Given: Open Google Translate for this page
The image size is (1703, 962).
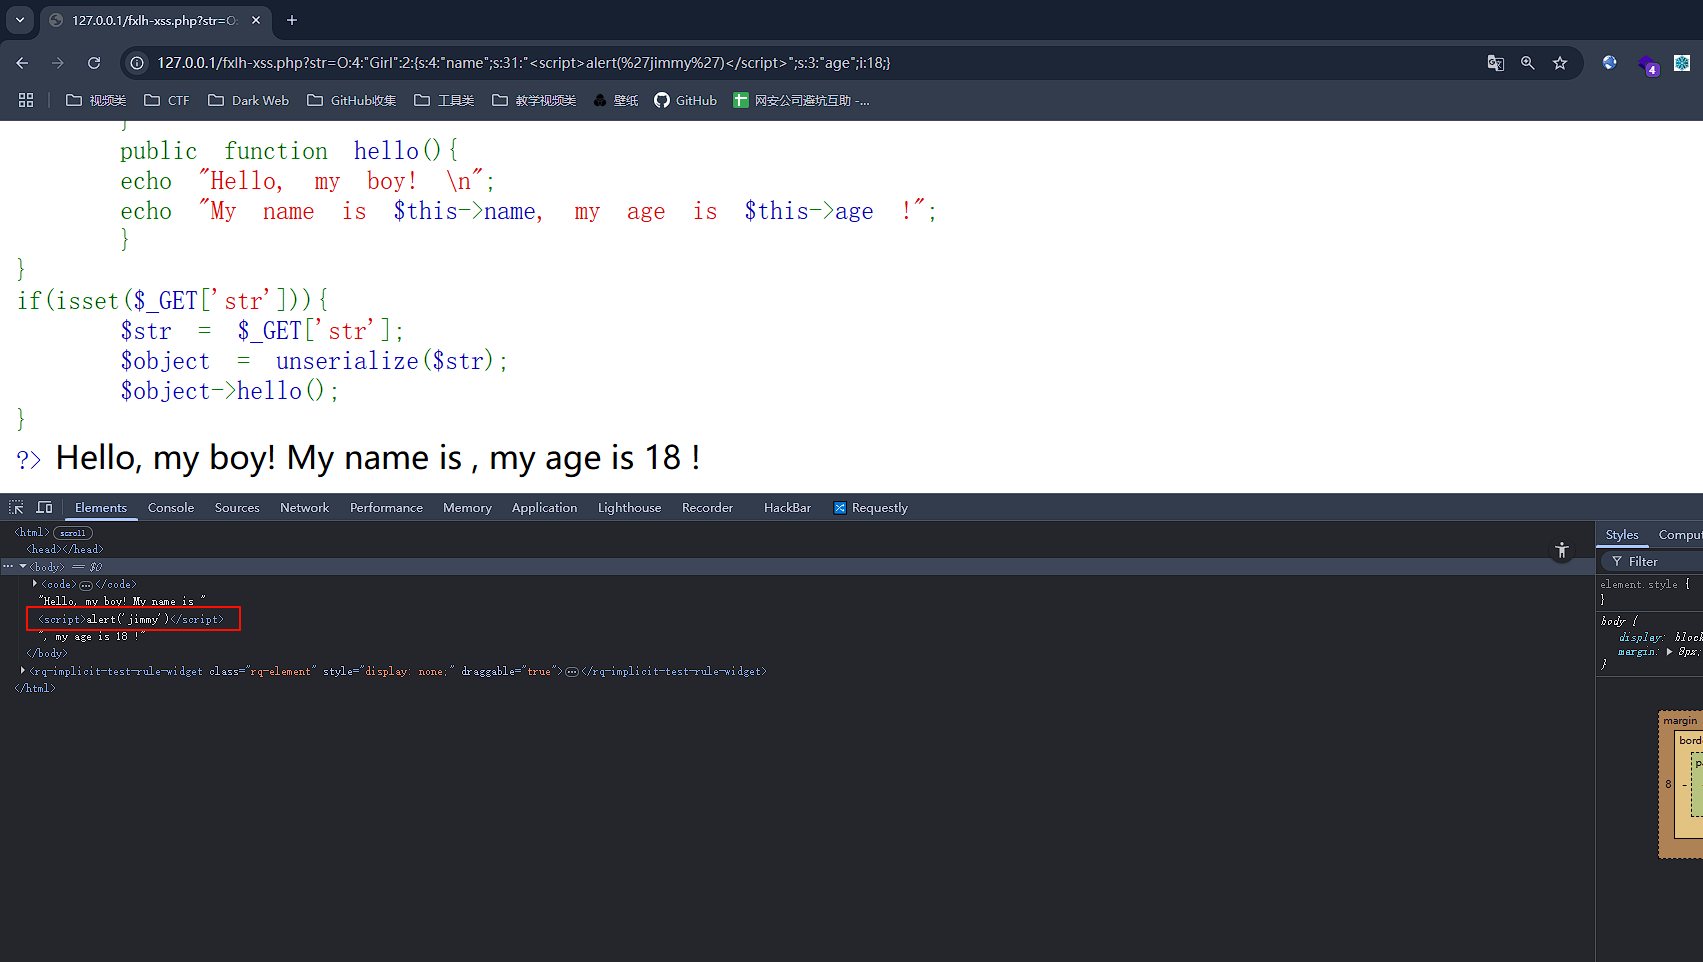Looking at the screenshot, I should click(1496, 63).
